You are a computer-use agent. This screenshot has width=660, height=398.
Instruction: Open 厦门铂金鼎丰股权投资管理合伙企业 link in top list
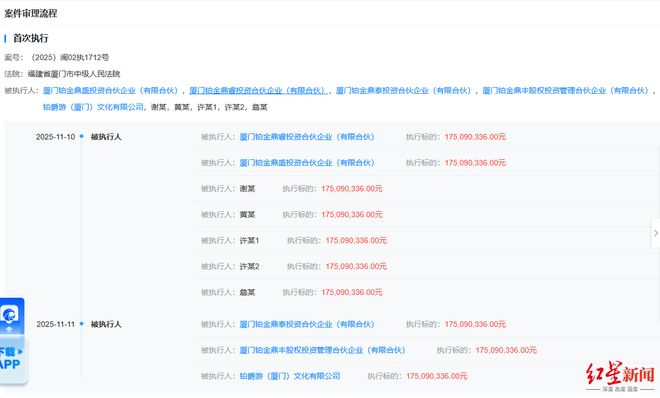pyautogui.click(x=566, y=90)
